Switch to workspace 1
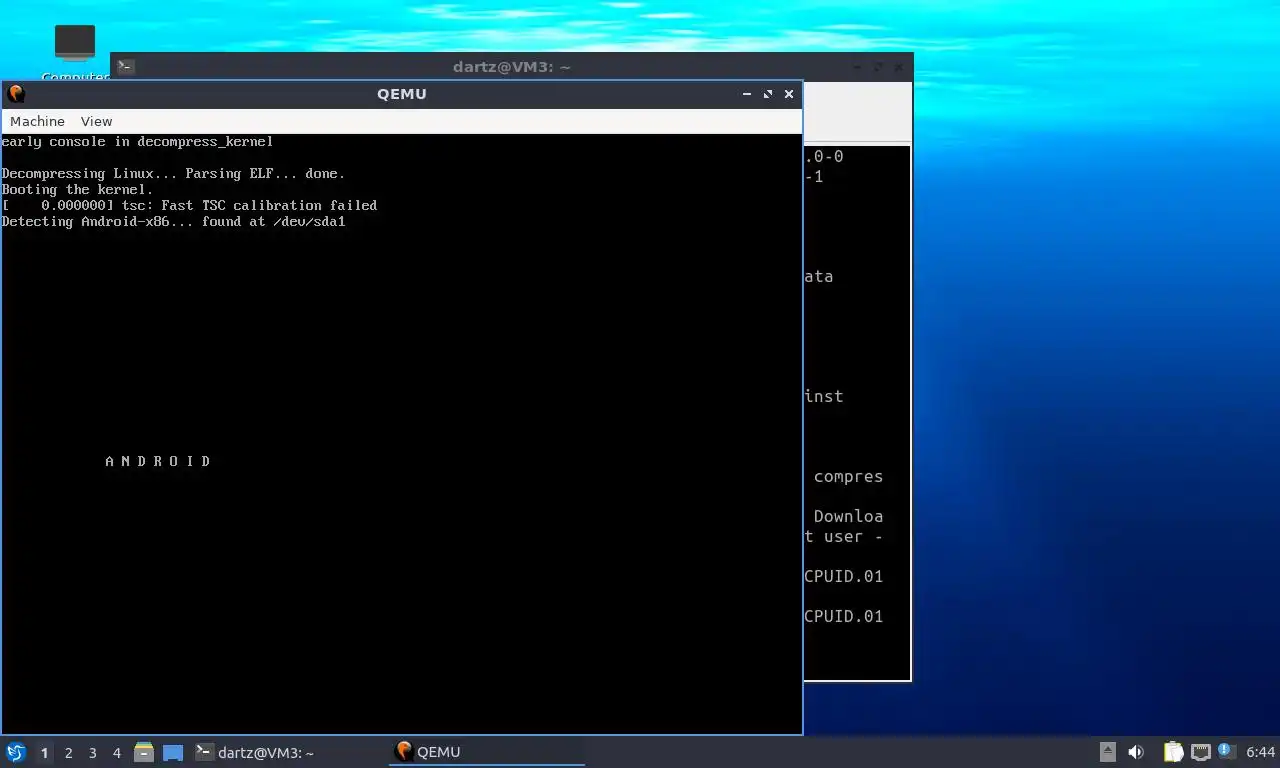 pyautogui.click(x=44, y=753)
